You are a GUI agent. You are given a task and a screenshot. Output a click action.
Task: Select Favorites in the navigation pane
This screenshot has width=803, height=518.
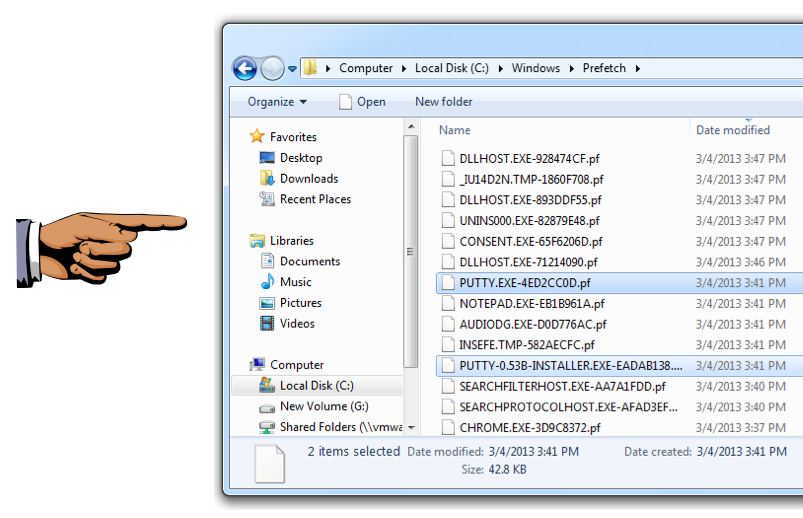(x=293, y=137)
